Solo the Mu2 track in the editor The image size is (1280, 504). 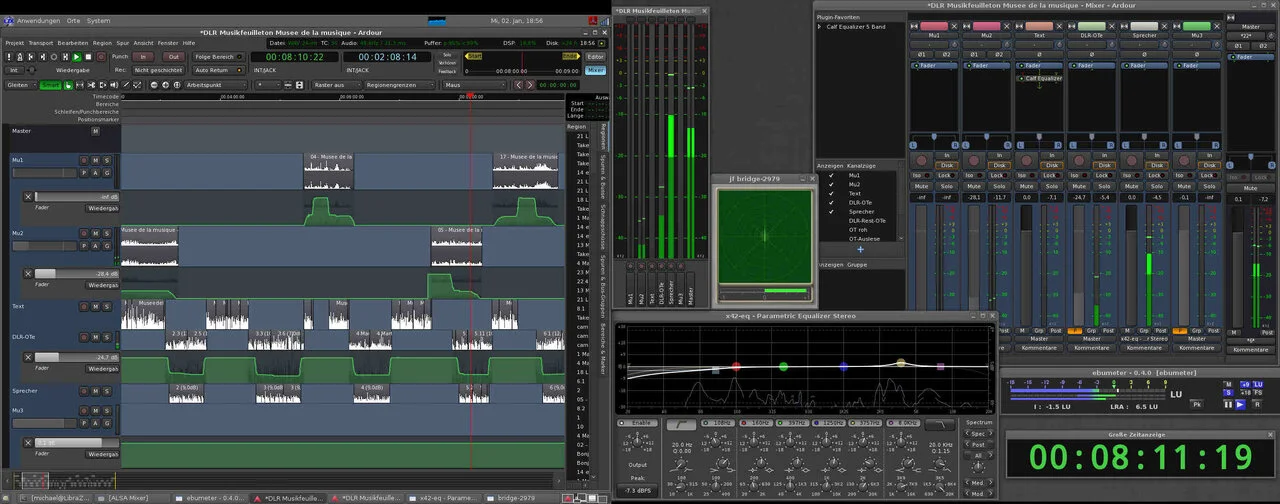pos(107,234)
